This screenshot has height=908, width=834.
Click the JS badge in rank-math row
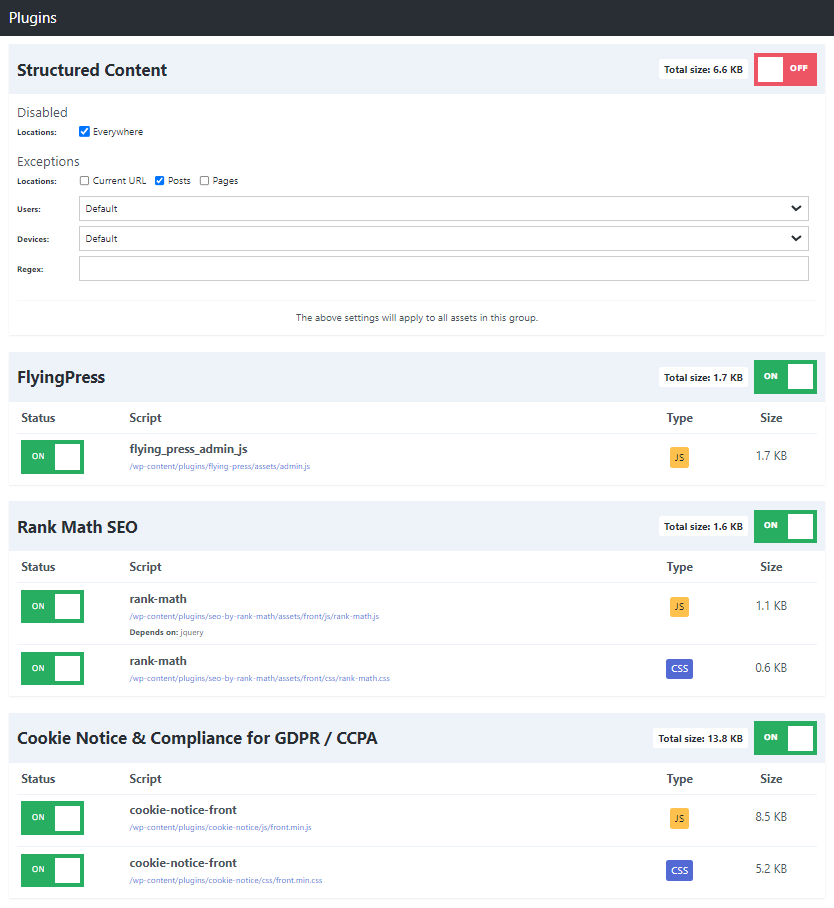(679, 607)
